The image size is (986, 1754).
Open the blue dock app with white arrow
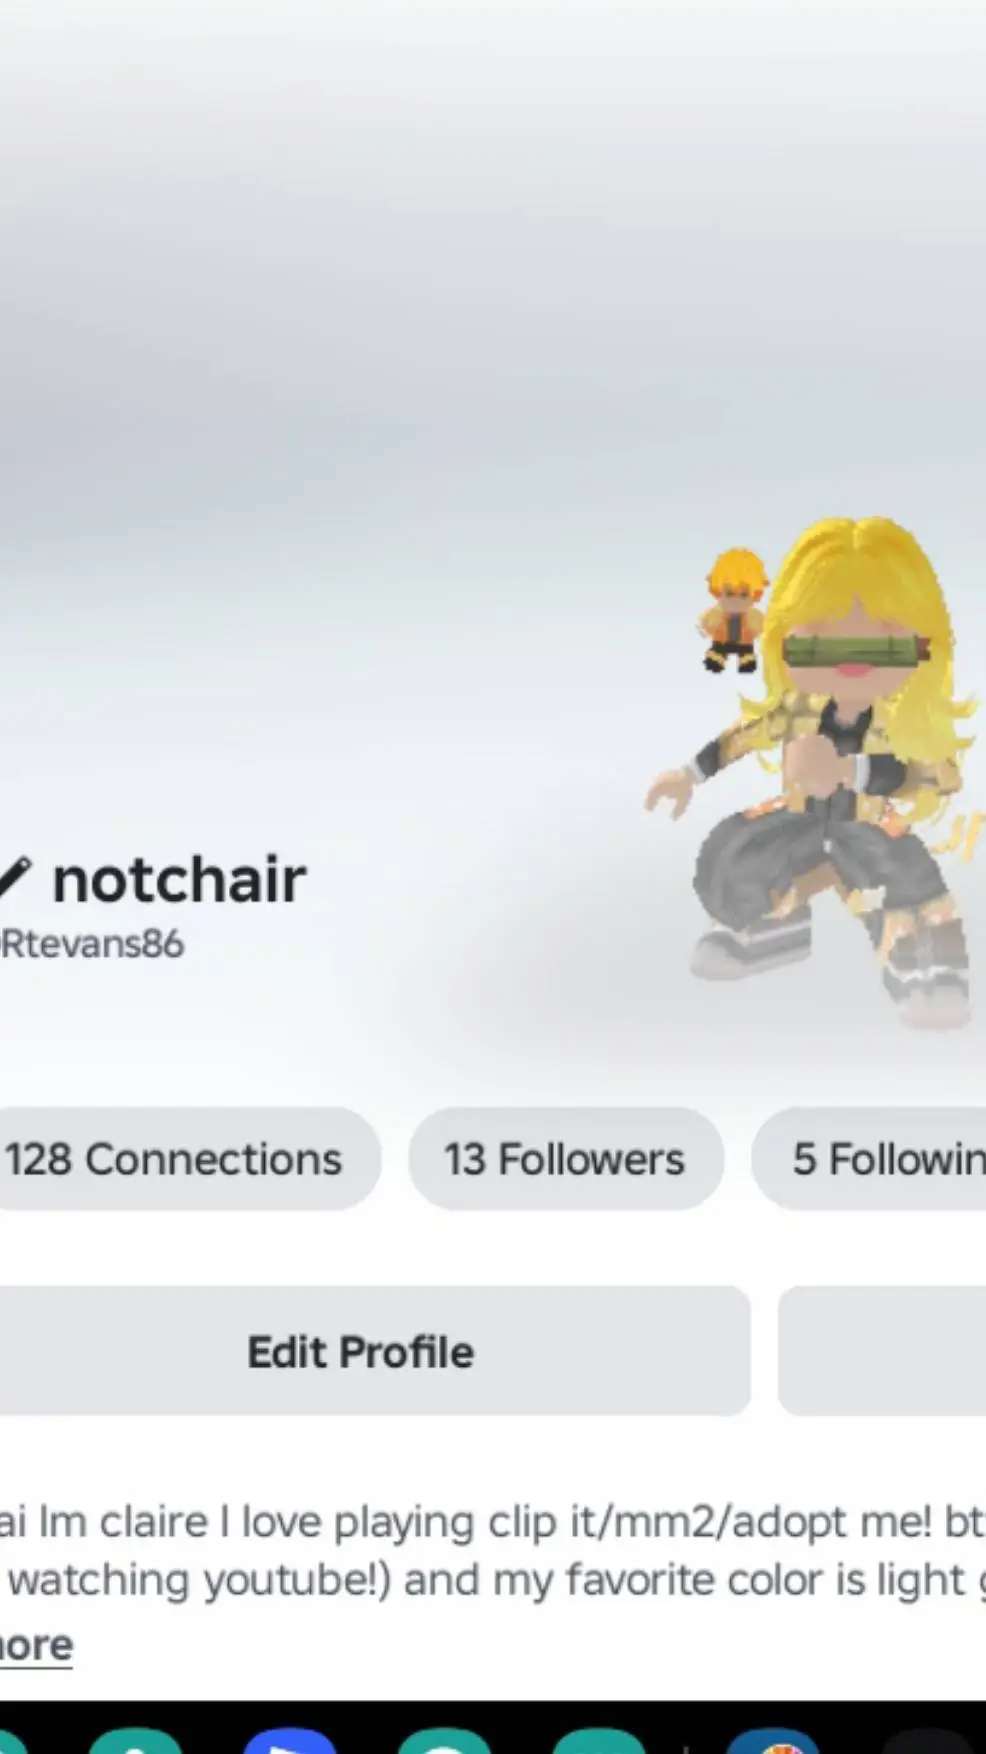point(290,1740)
